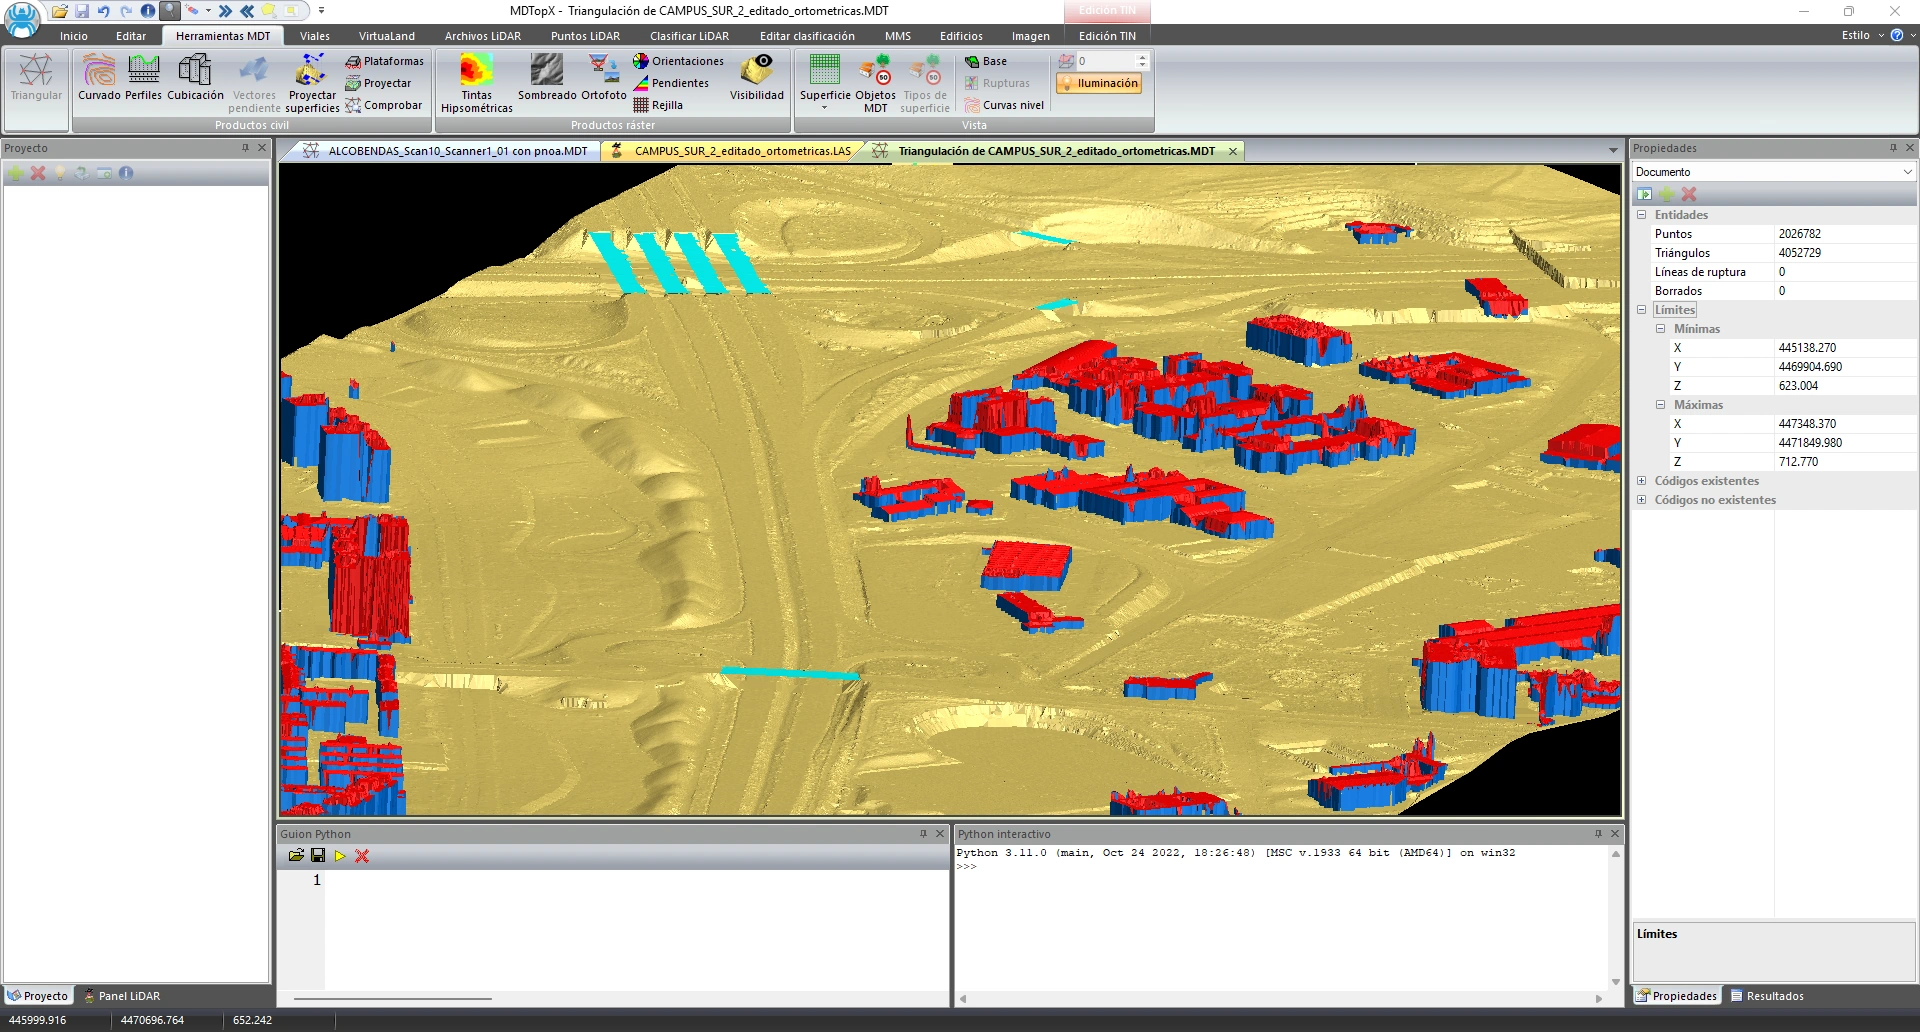Click the Proyectar tool in Productos civil
1920x1032 pixels.
[378, 83]
